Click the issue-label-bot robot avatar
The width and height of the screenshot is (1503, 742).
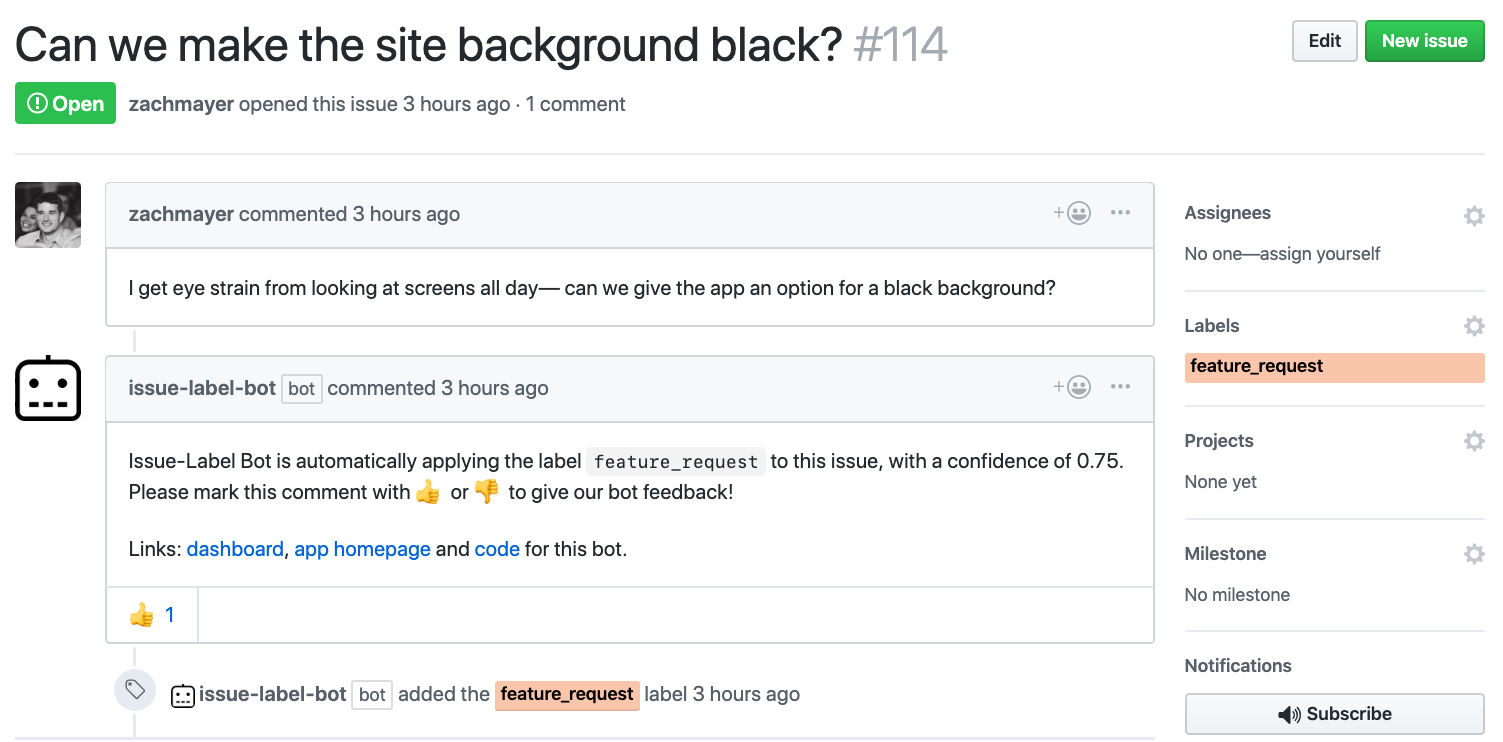point(48,388)
